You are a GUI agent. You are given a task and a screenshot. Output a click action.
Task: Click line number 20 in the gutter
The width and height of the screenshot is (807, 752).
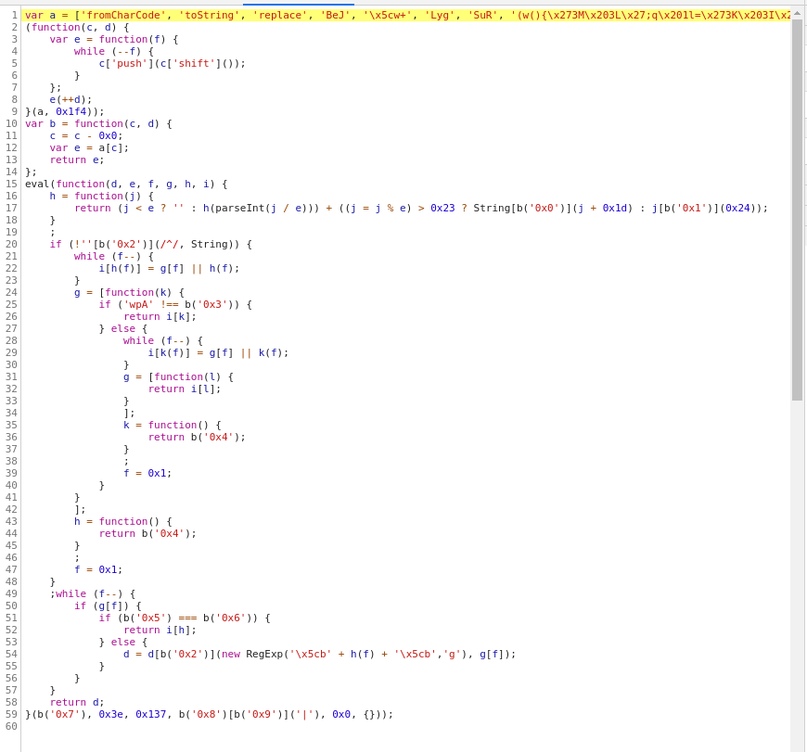pyautogui.click(x=11, y=244)
